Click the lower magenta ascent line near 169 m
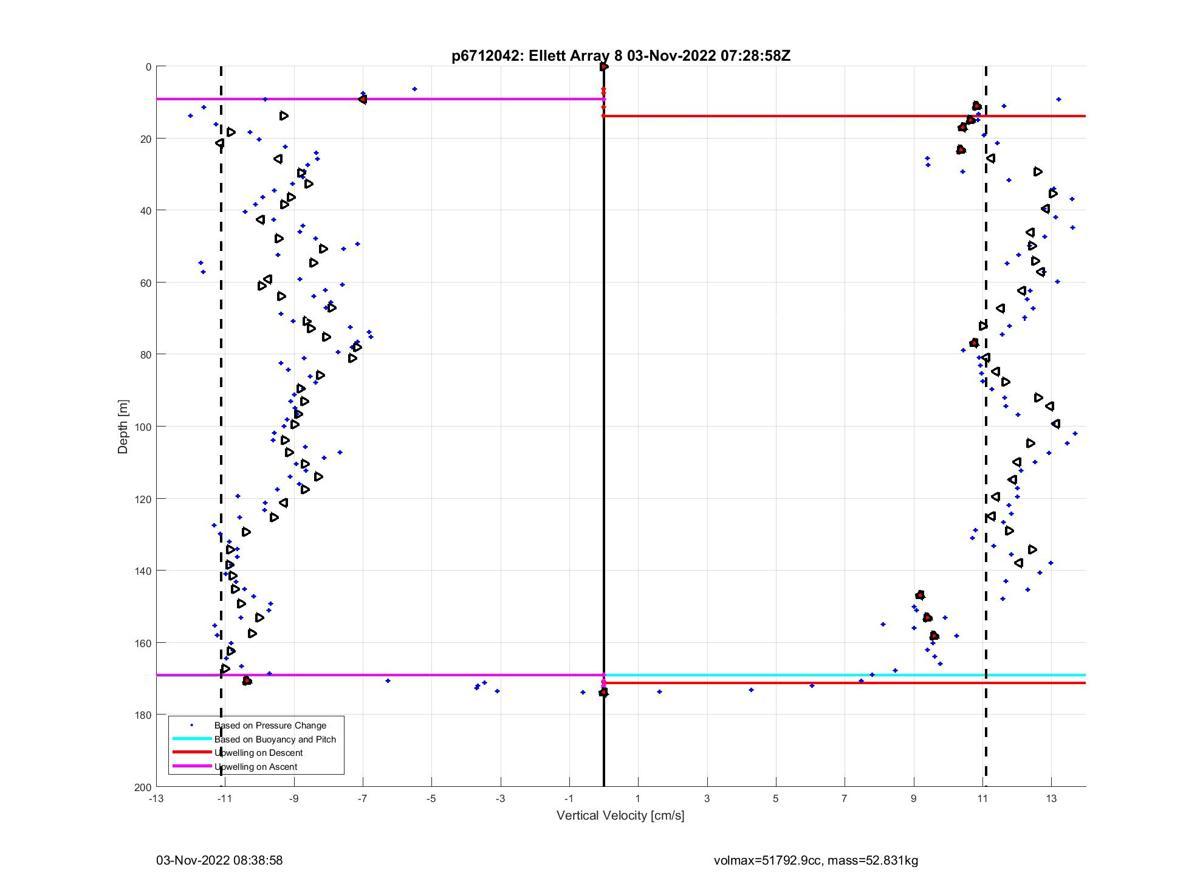1200x885 pixels. point(380,675)
